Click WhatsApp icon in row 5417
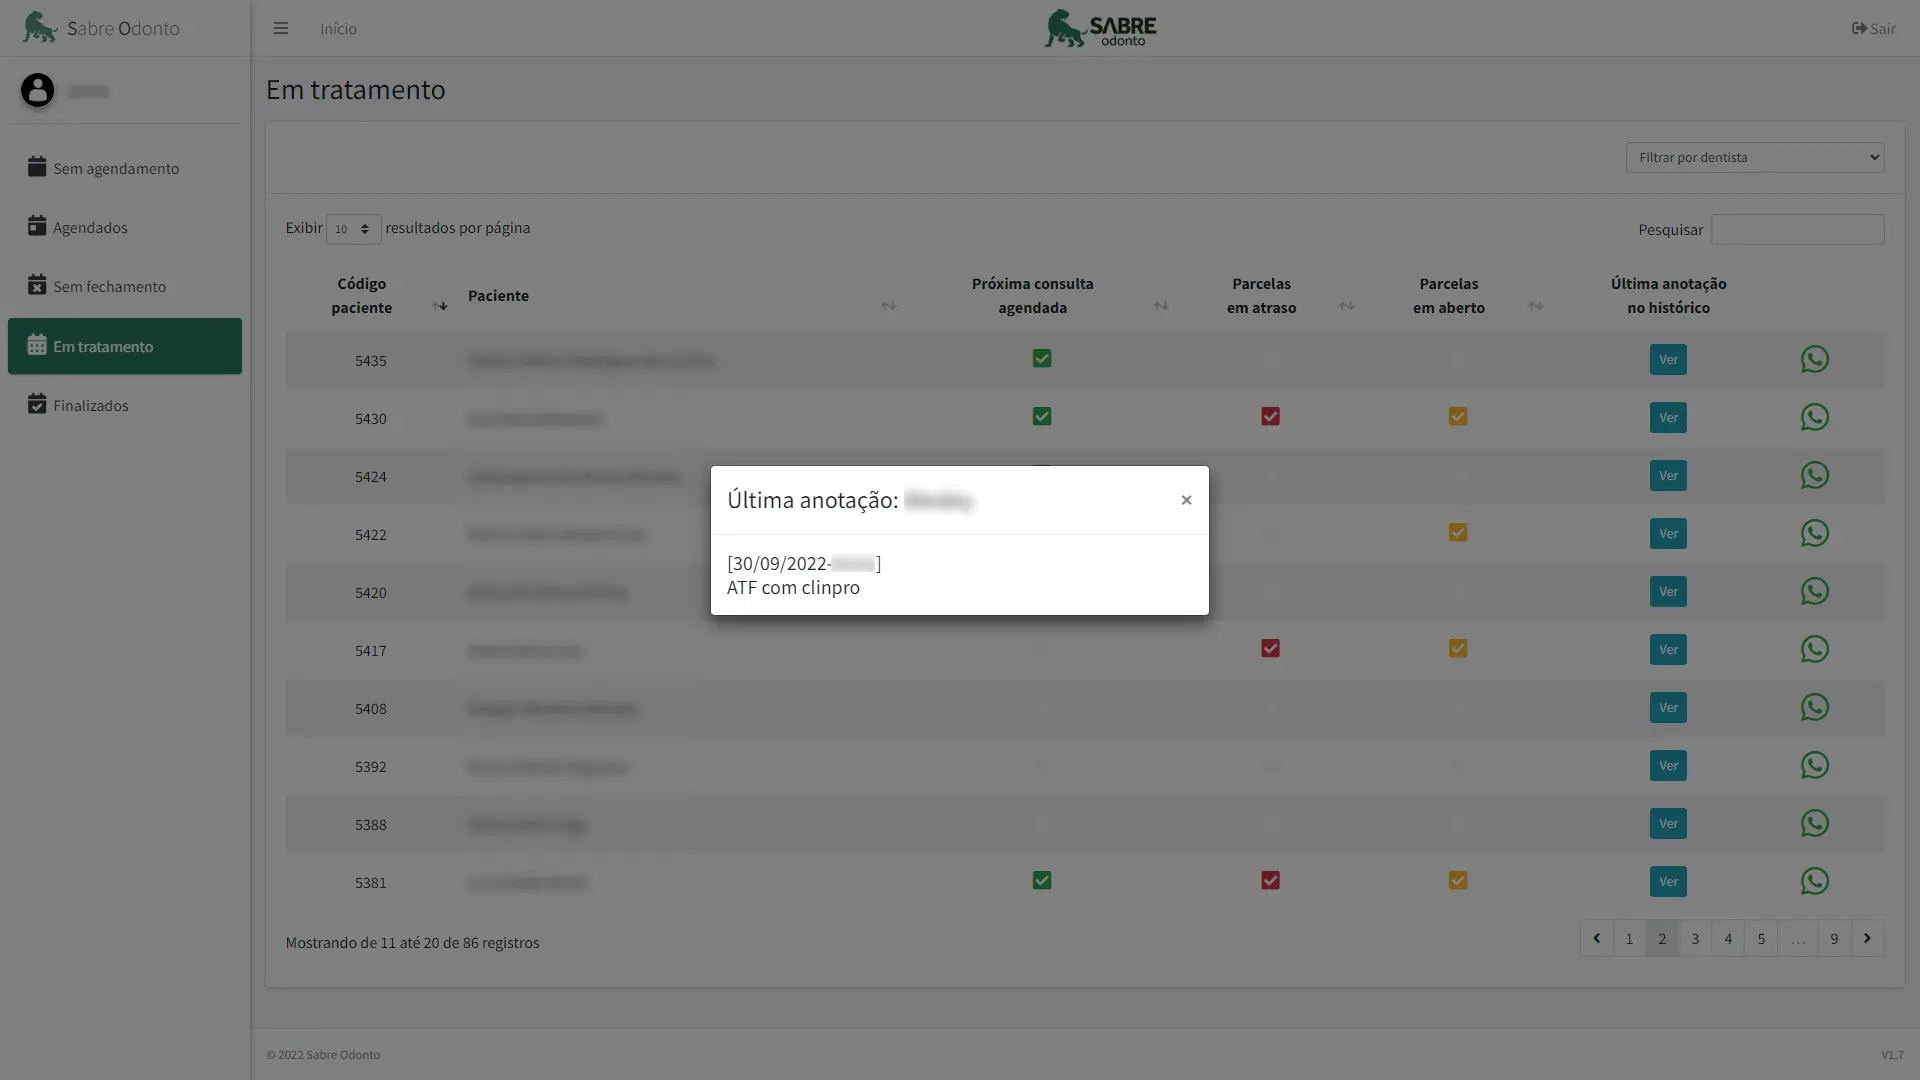Image resolution: width=1920 pixels, height=1080 pixels. click(x=1814, y=649)
